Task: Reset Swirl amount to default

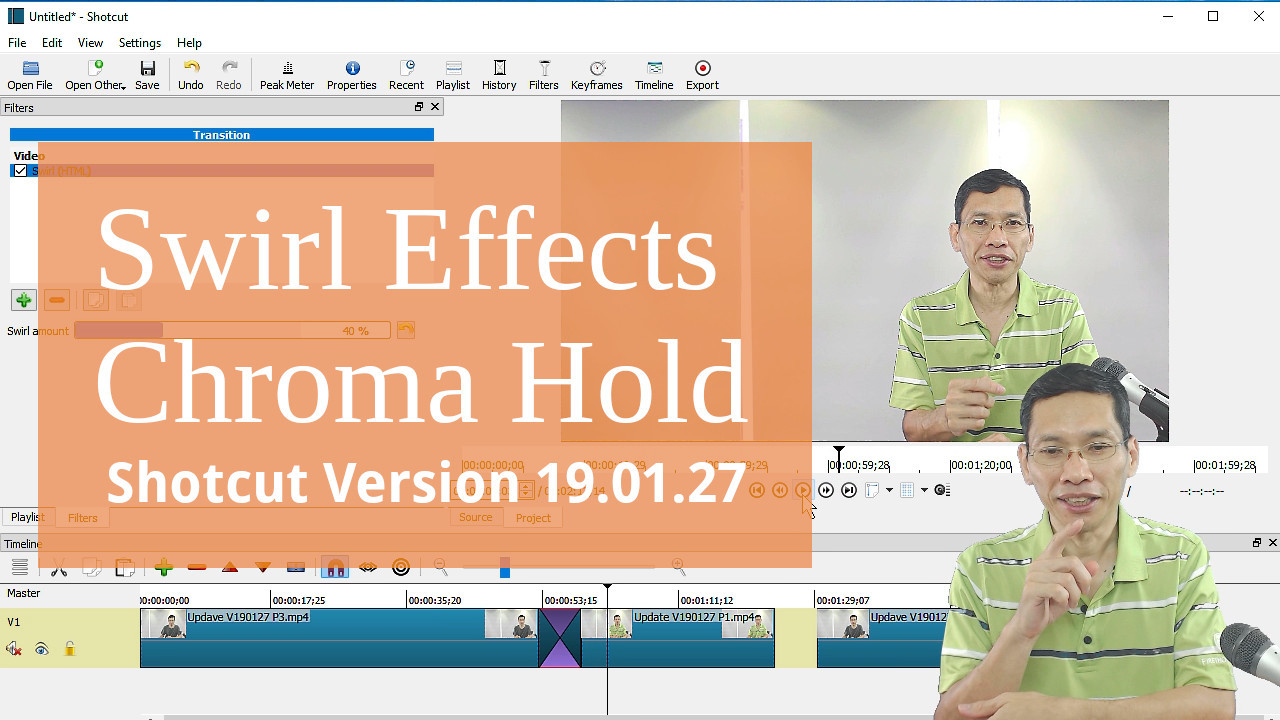Action: pos(405,330)
